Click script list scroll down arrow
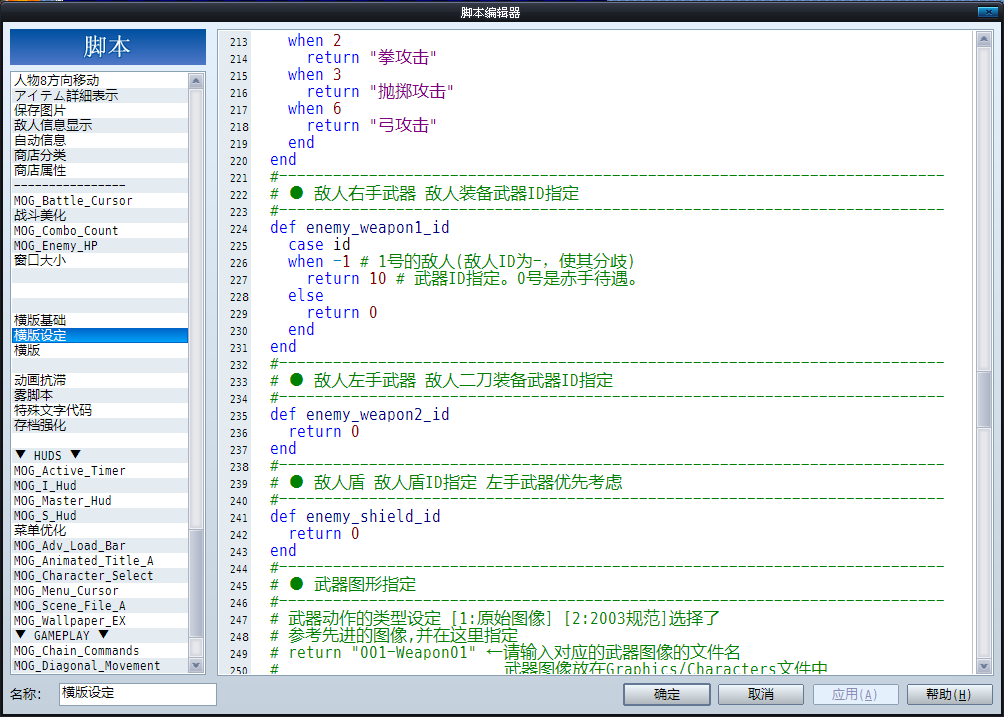 [x=197, y=666]
